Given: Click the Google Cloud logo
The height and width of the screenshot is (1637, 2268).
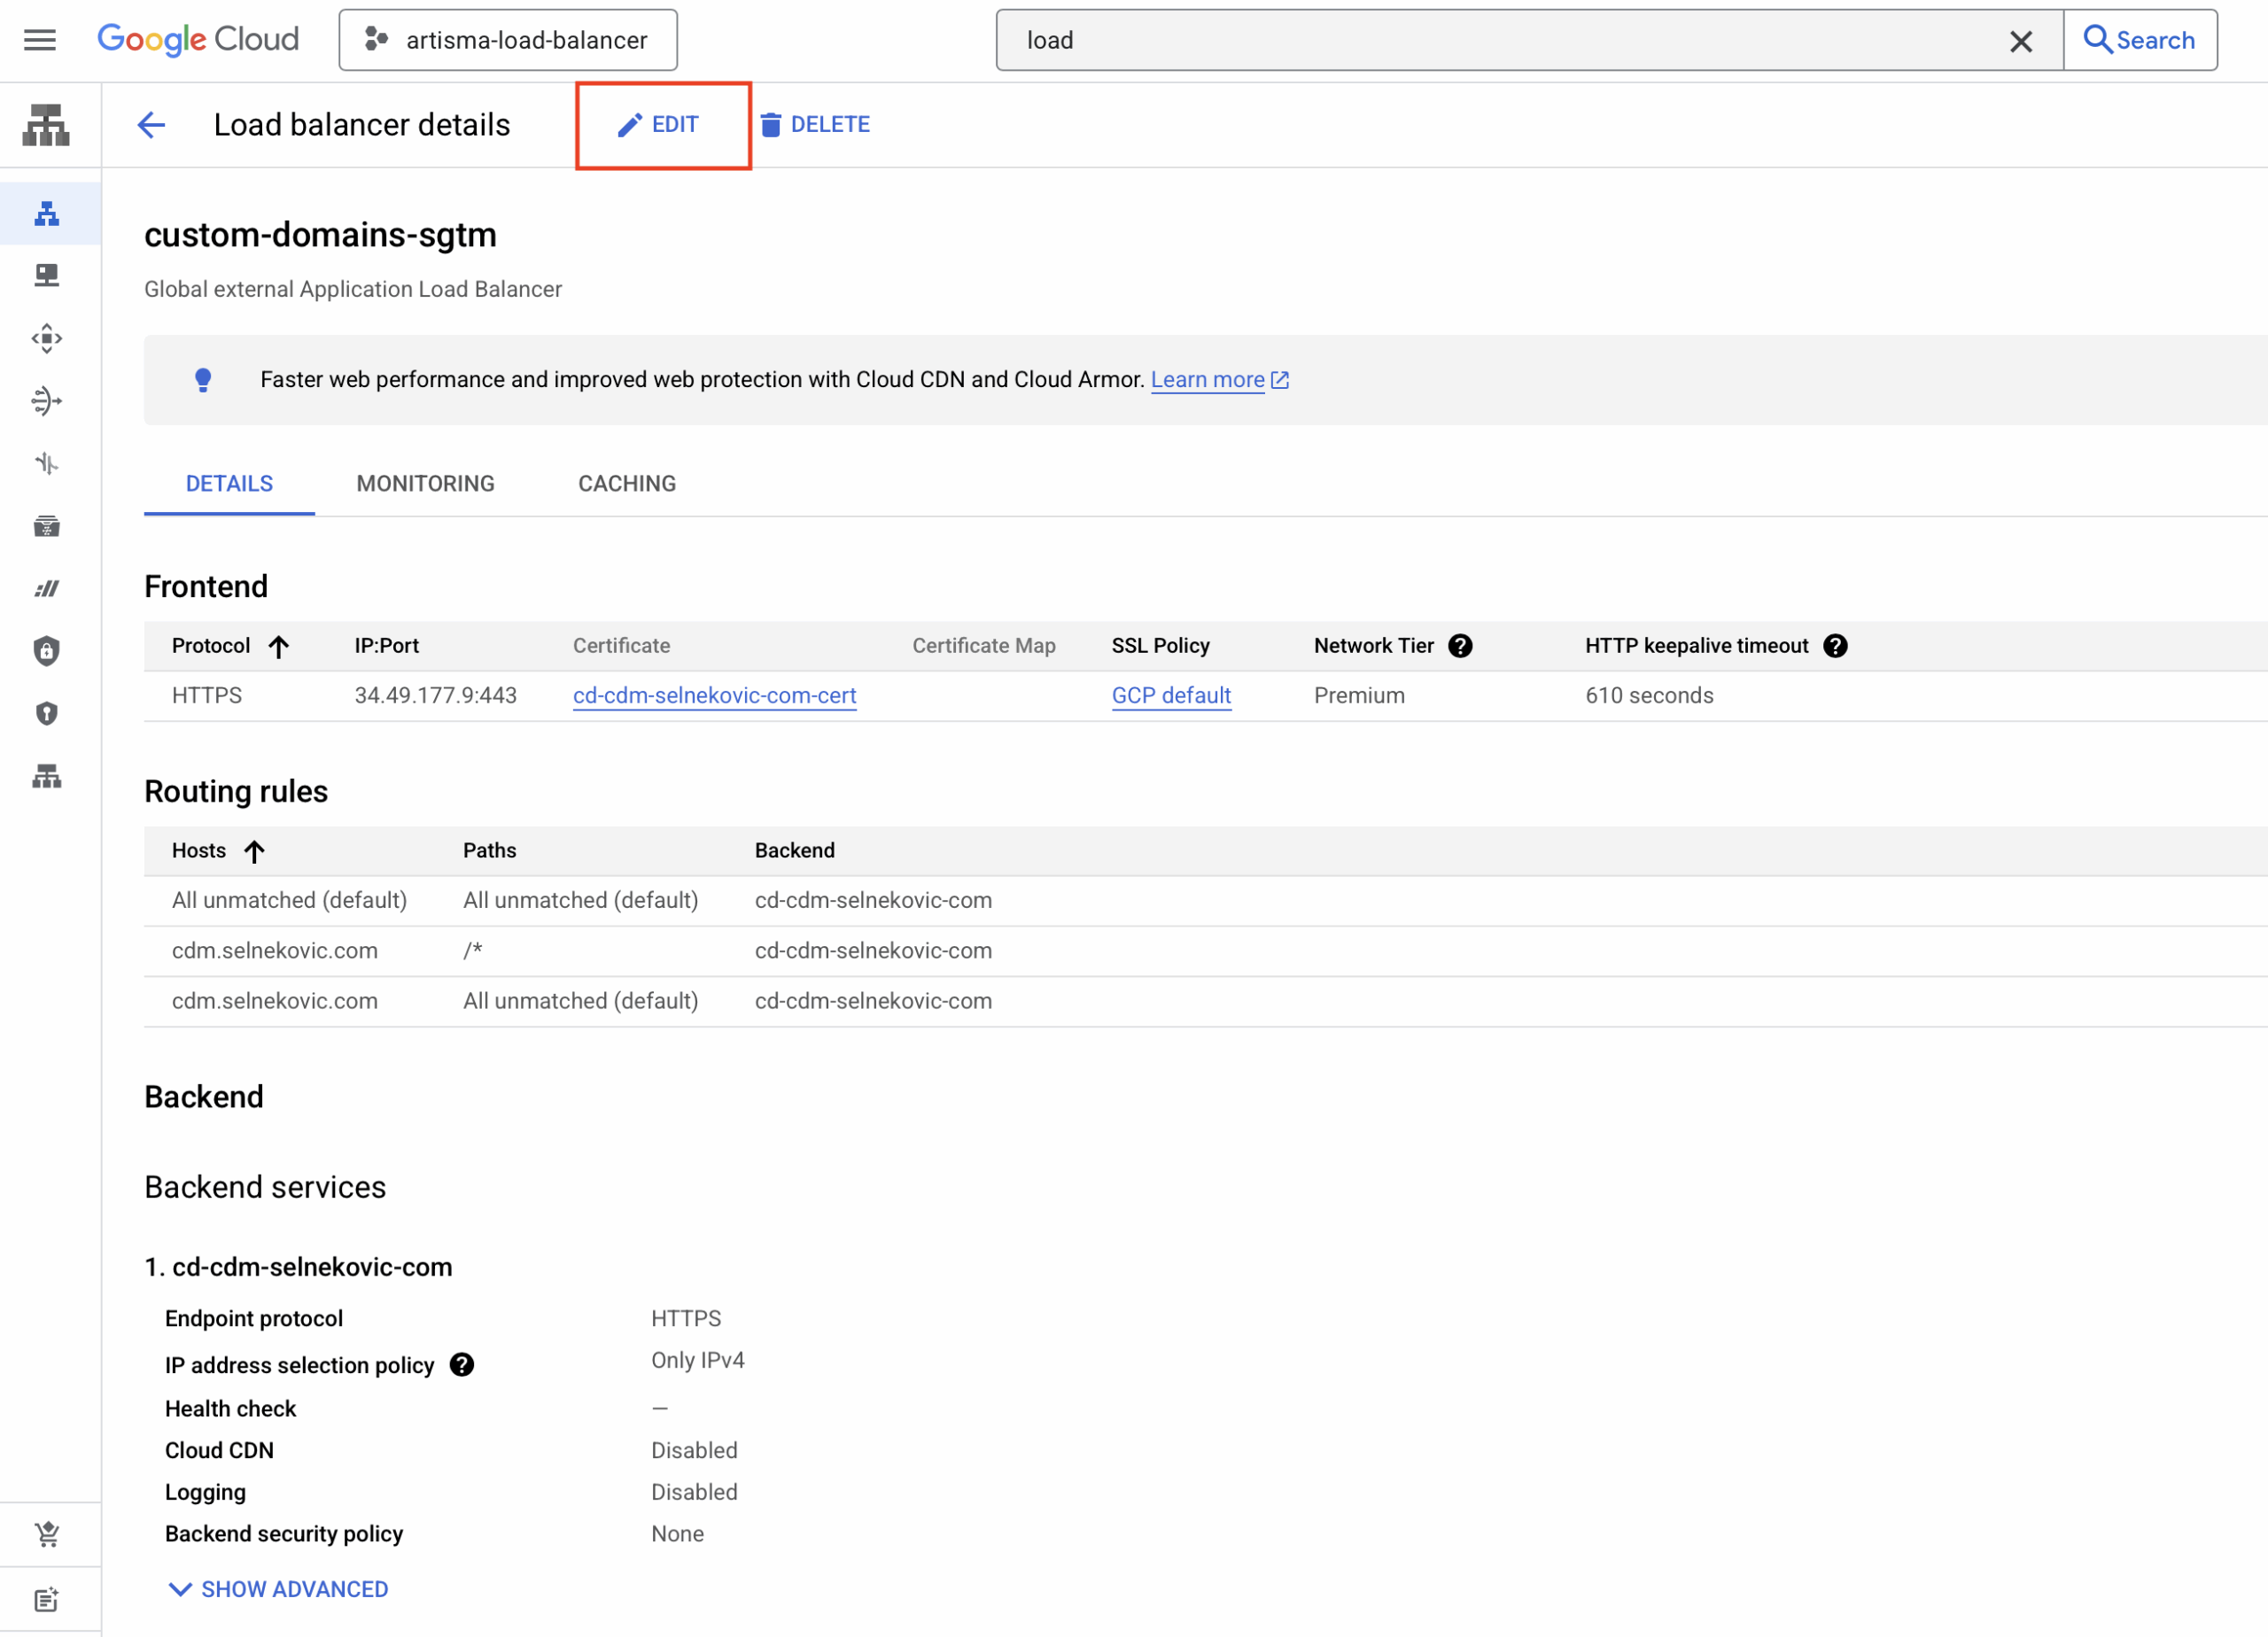Looking at the screenshot, I should tap(197, 39).
